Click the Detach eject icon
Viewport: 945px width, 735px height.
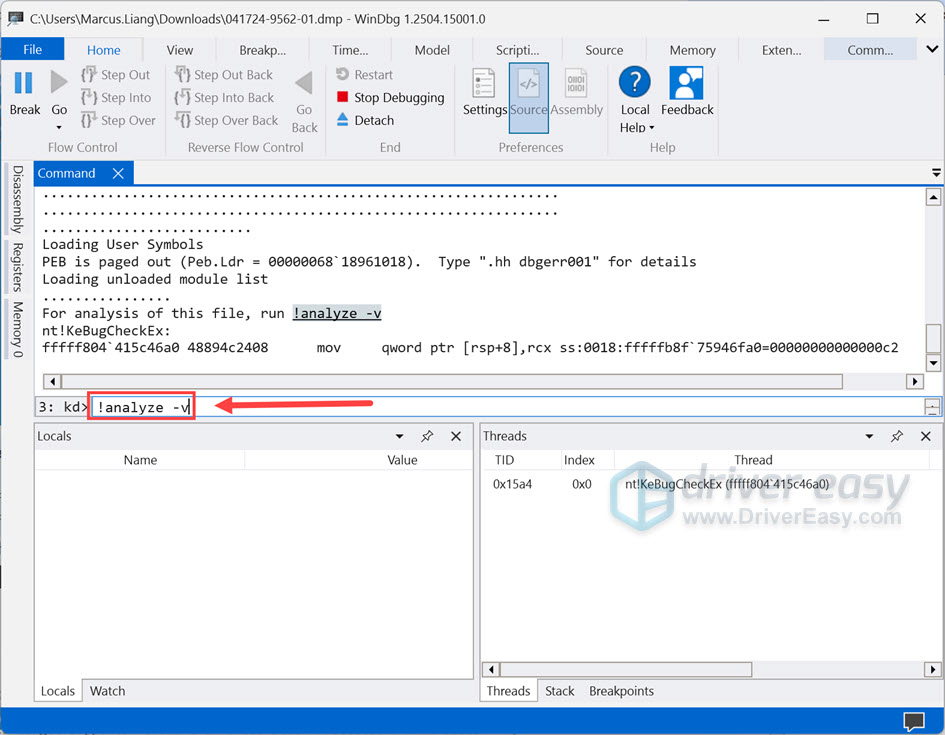click(342, 119)
